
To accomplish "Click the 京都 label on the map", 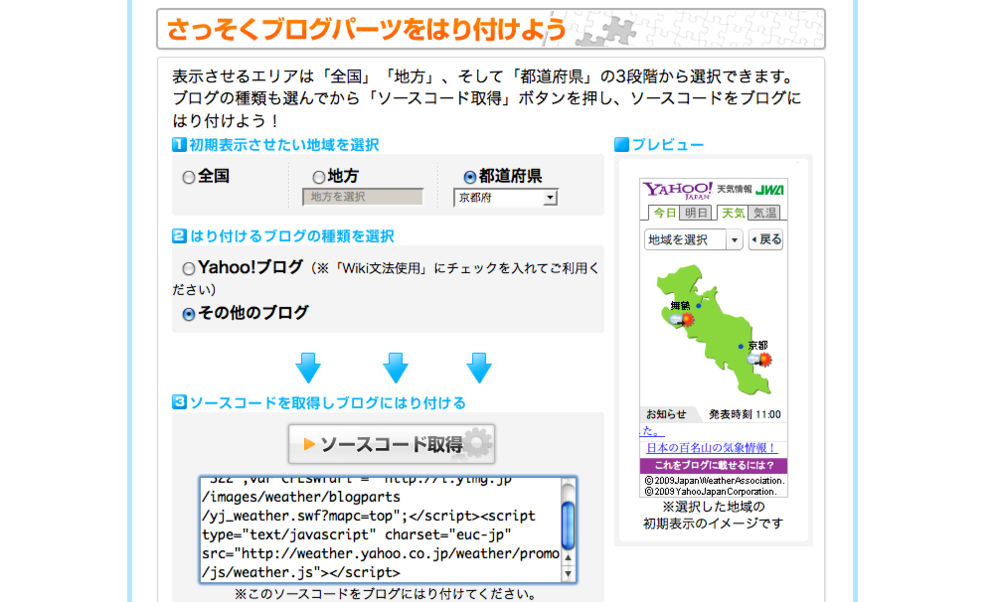I will (x=758, y=346).
